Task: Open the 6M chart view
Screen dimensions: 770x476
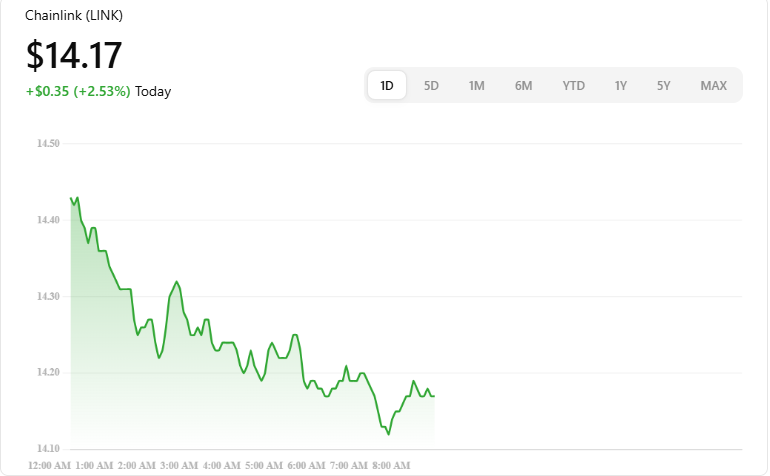Action: (x=523, y=85)
